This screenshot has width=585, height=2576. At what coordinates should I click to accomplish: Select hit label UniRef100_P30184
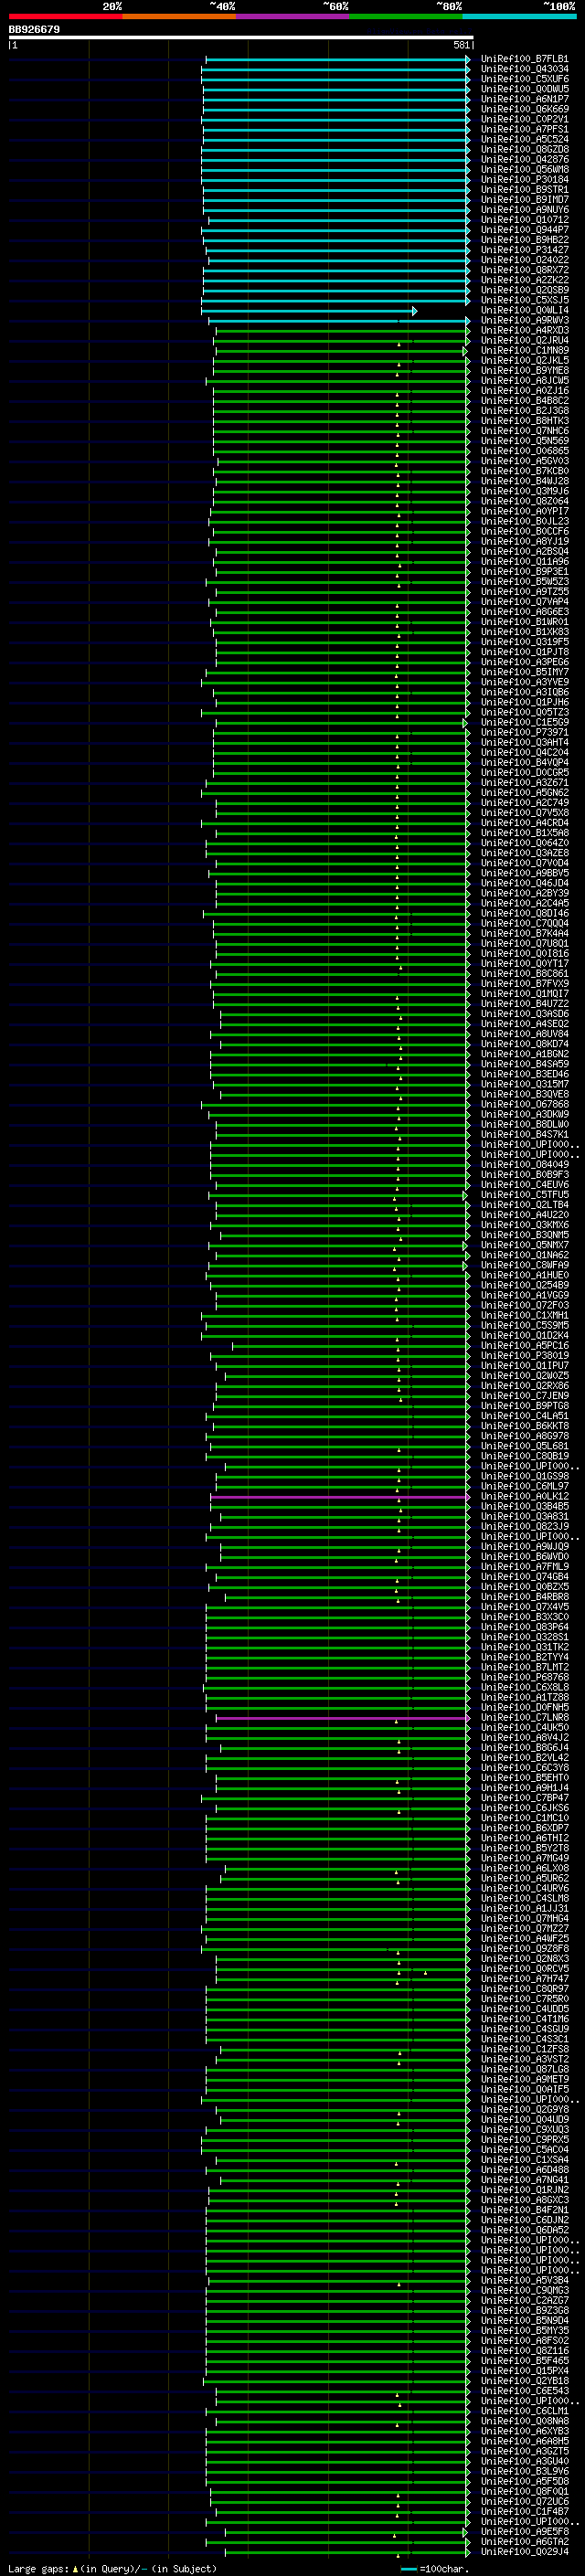coord(524,180)
